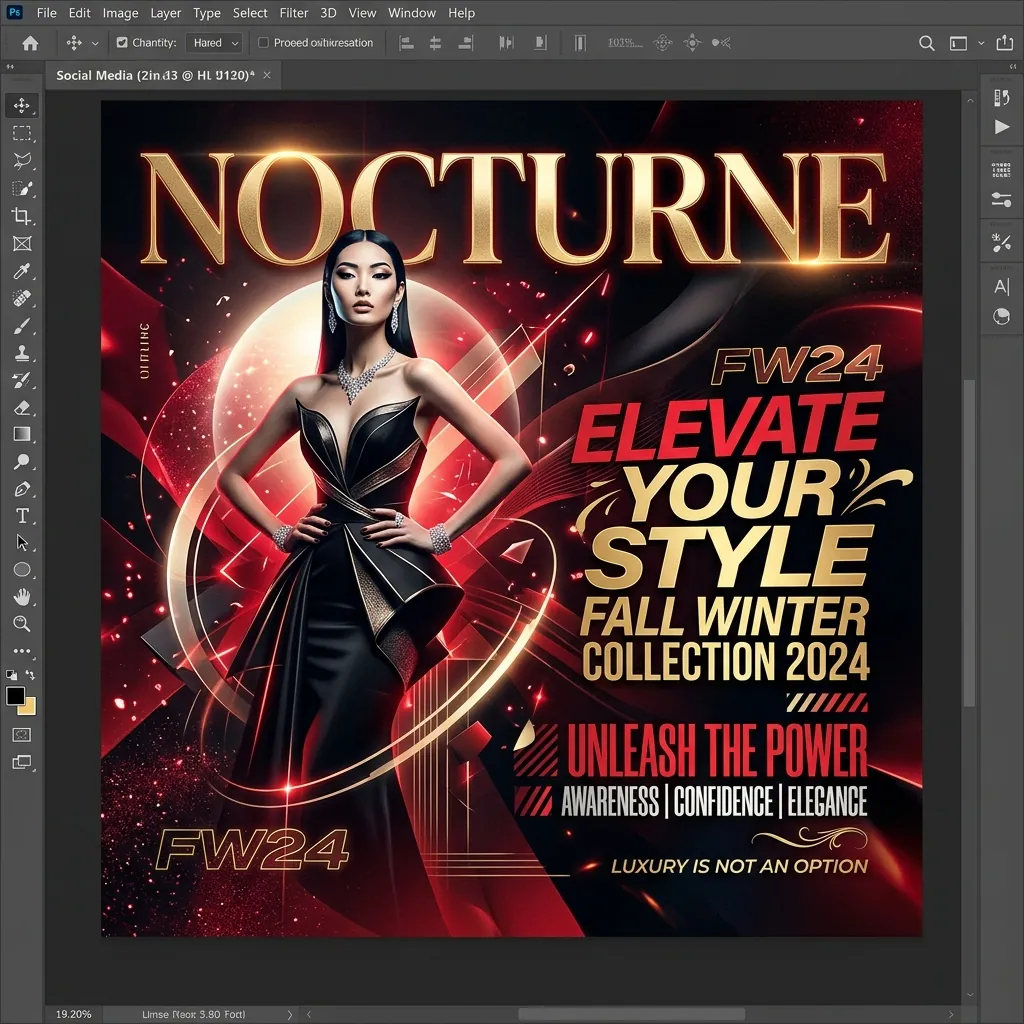This screenshot has height=1024, width=1024.
Task: Open the Edit menu
Action: point(80,12)
